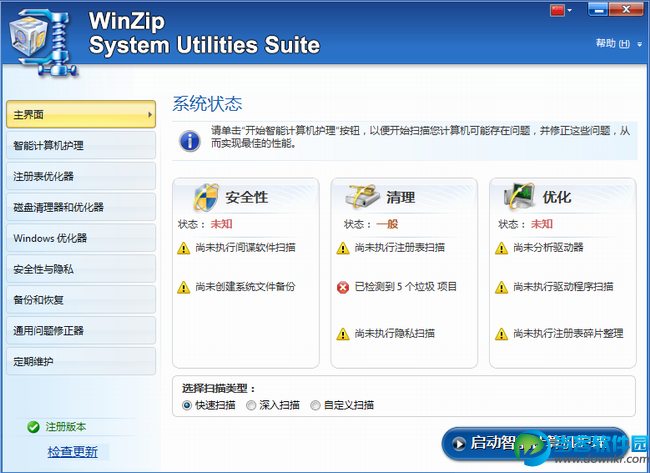Minimize the WinZip window

coord(599,9)
